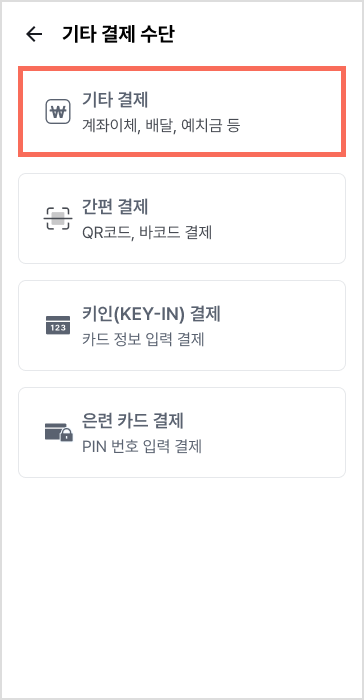Choose the 간편 결제 title

[x=115, y=207]
